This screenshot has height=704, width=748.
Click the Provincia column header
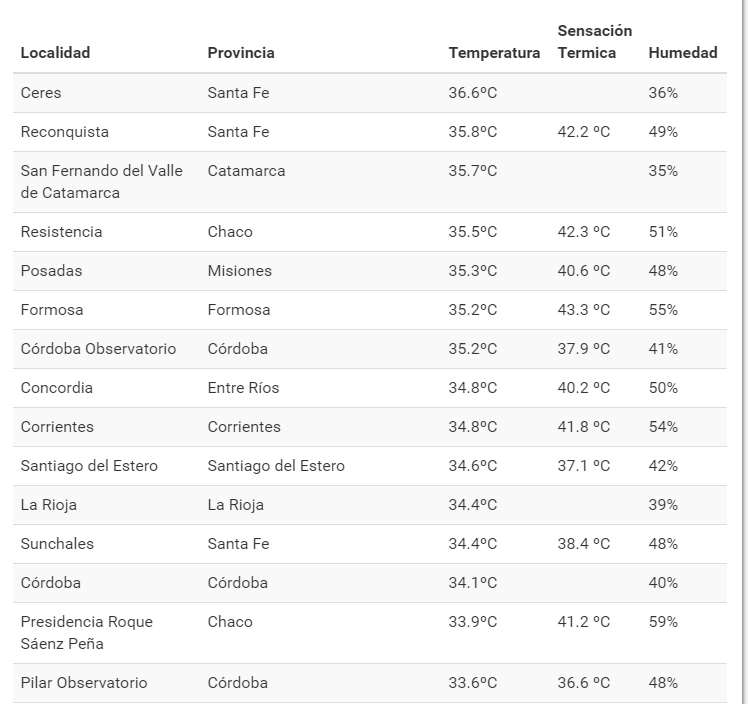(x=240, y=53)
